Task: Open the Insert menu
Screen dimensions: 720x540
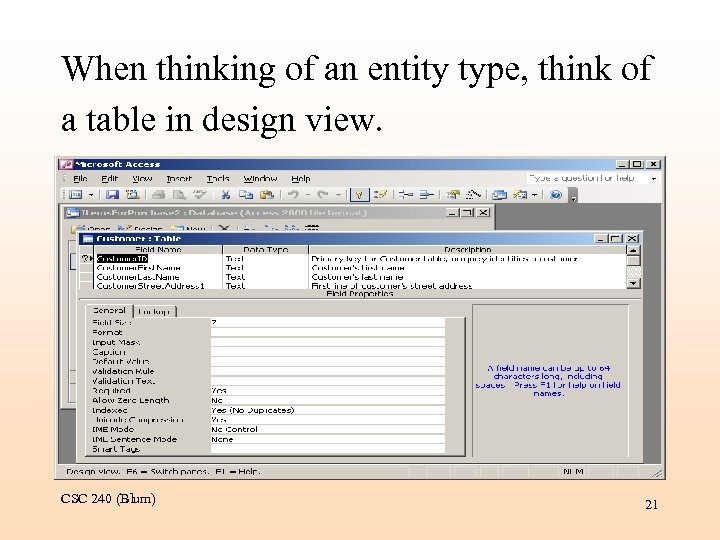Action: point(179,179)
